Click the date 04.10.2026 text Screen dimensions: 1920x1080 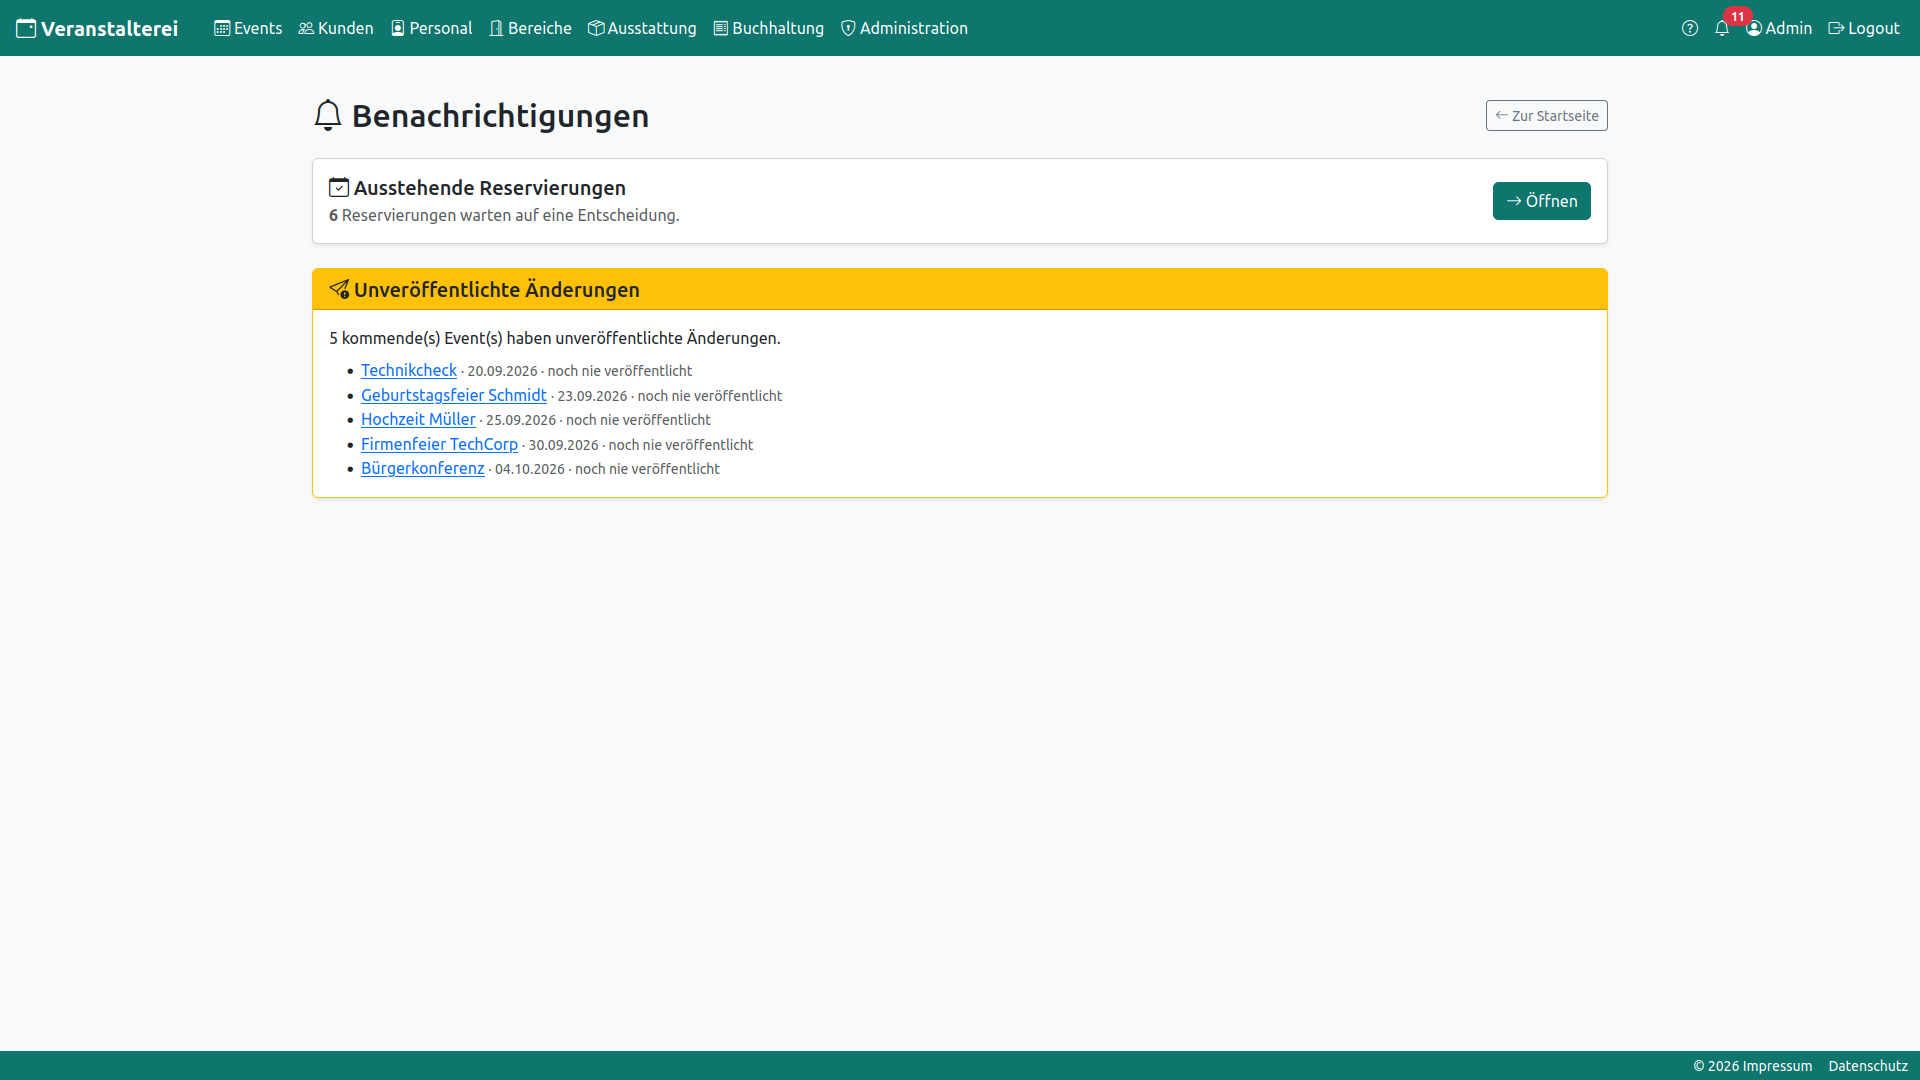pos(530,469)
